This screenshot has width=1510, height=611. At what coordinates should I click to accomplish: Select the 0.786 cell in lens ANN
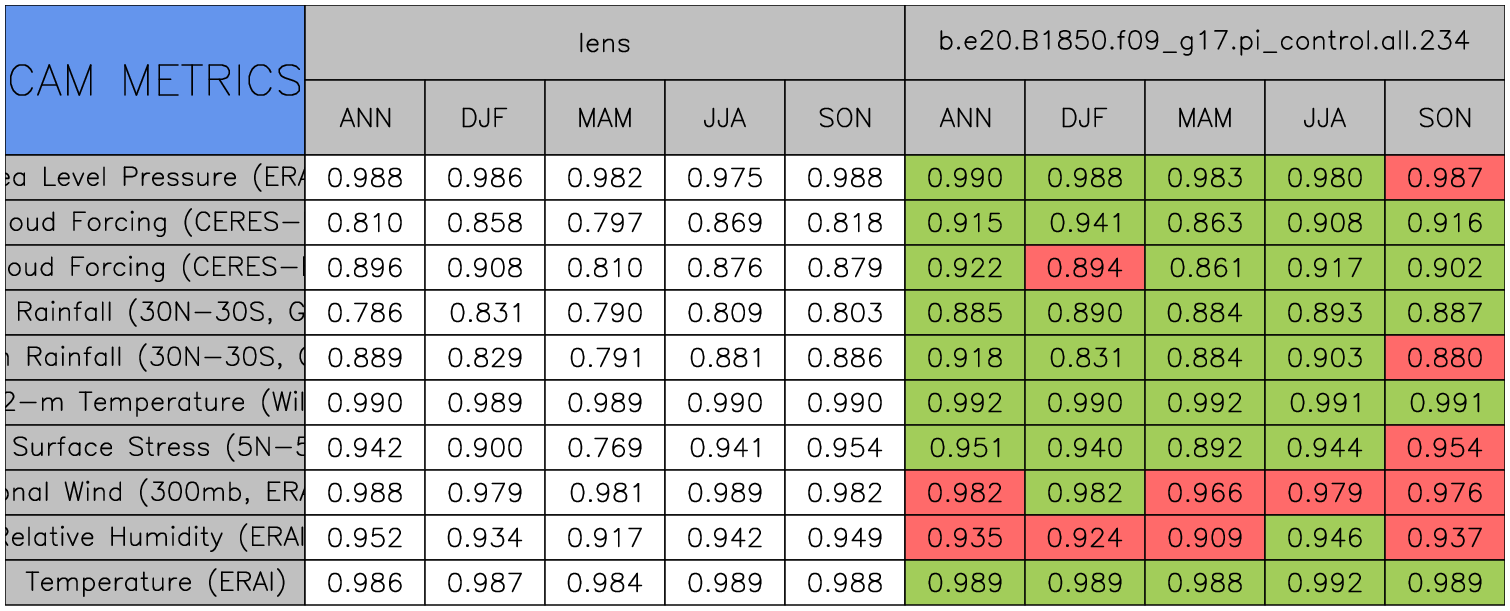(x=365, y=313)
